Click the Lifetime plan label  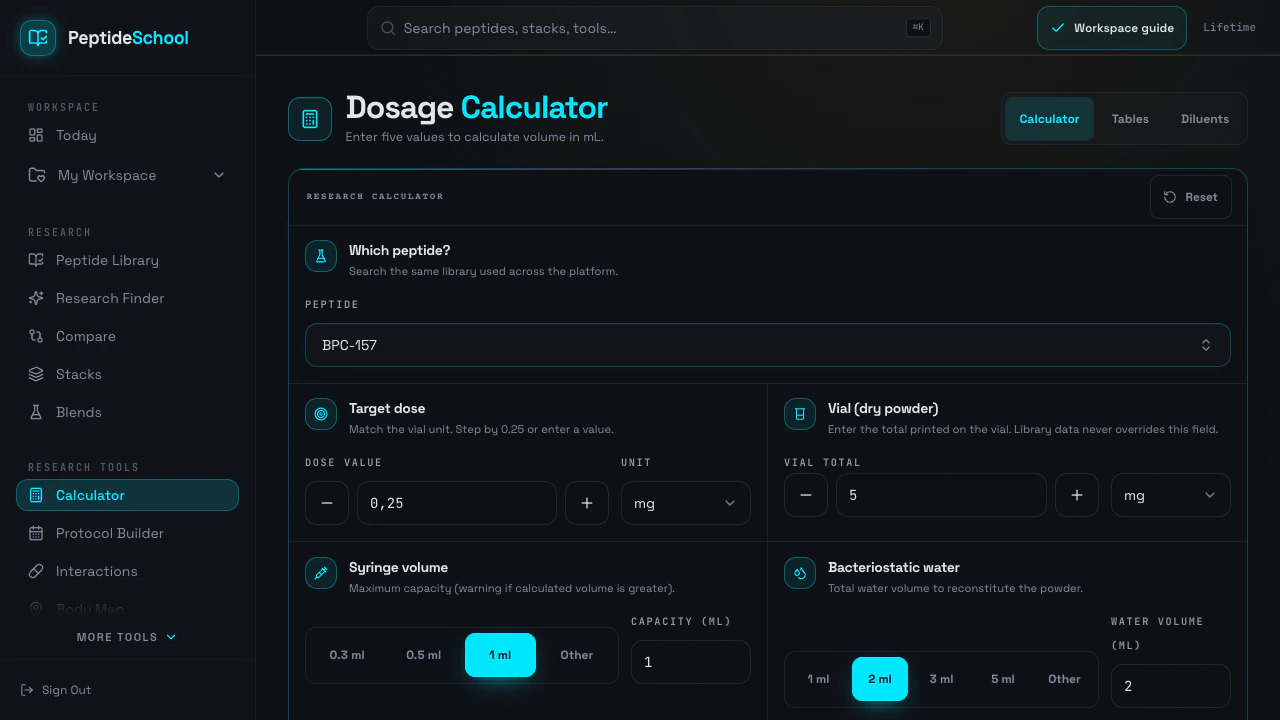1229,28
